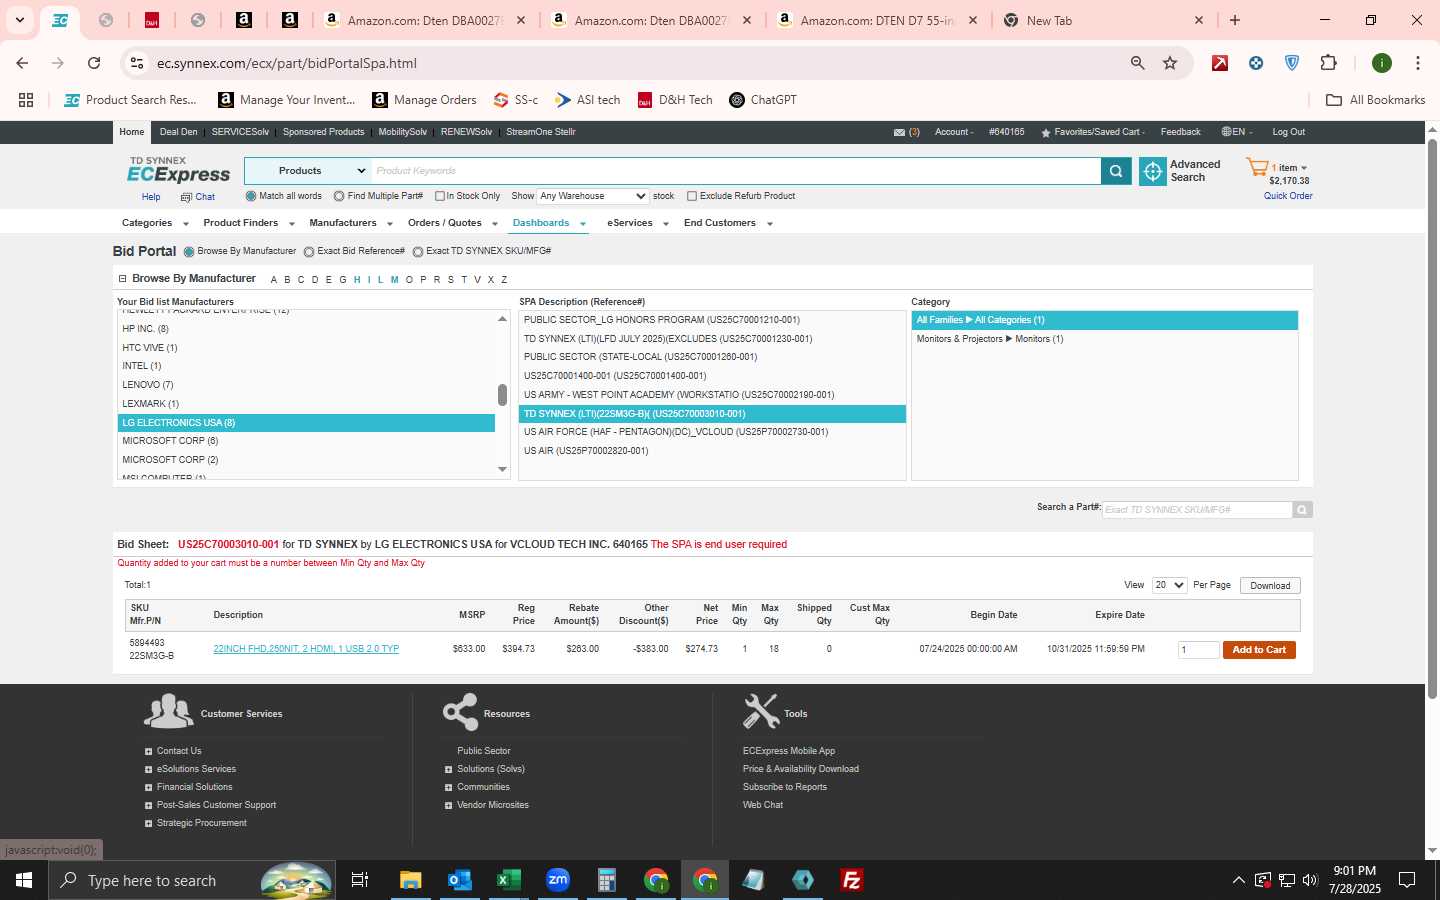This screenshot has width=1440, height=900.
Task: Open the Dashboards menu
Action: click(x=548, y=223)
